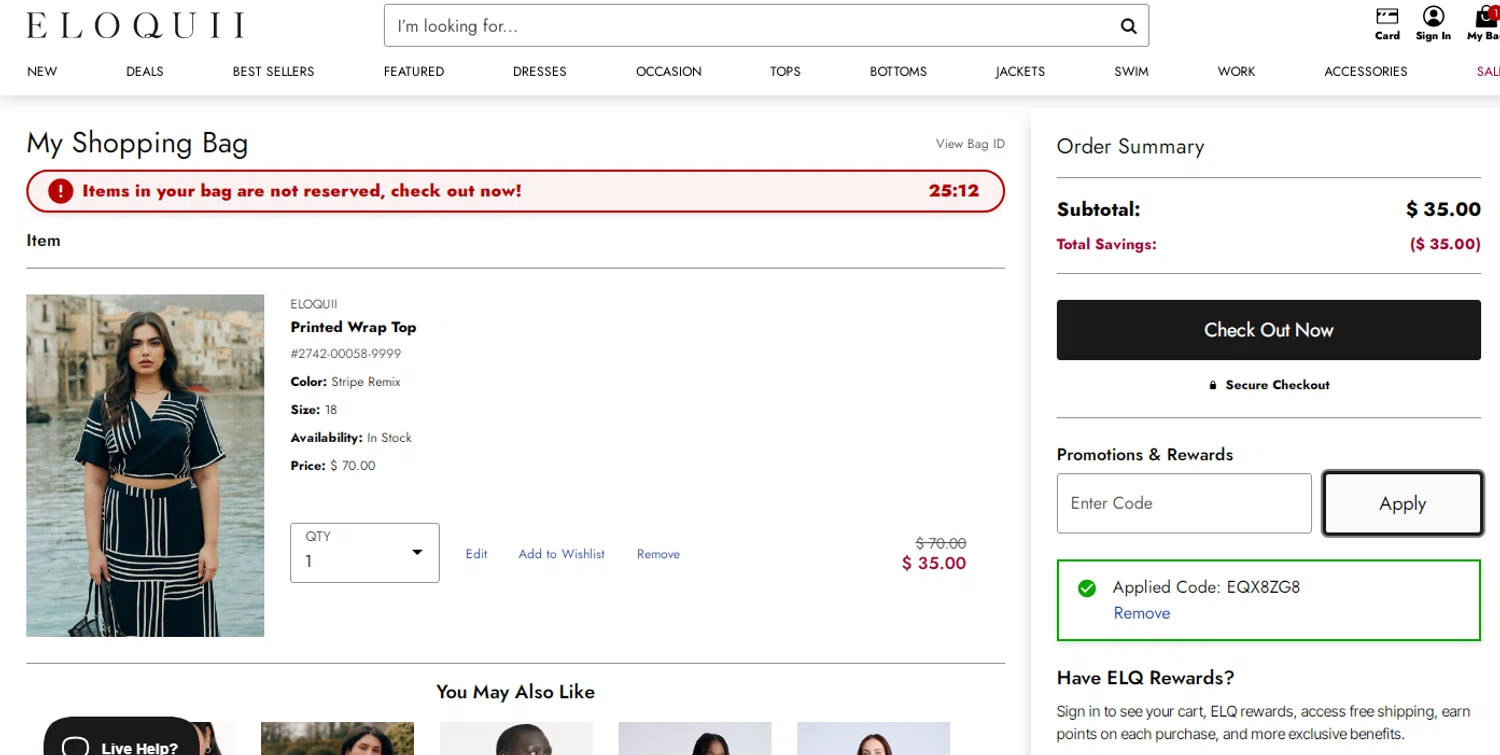This screenshot has width=1500, height=755.
Task: Open the SWIM menu
Action: pyautogui.click(x=1132, y=72)
